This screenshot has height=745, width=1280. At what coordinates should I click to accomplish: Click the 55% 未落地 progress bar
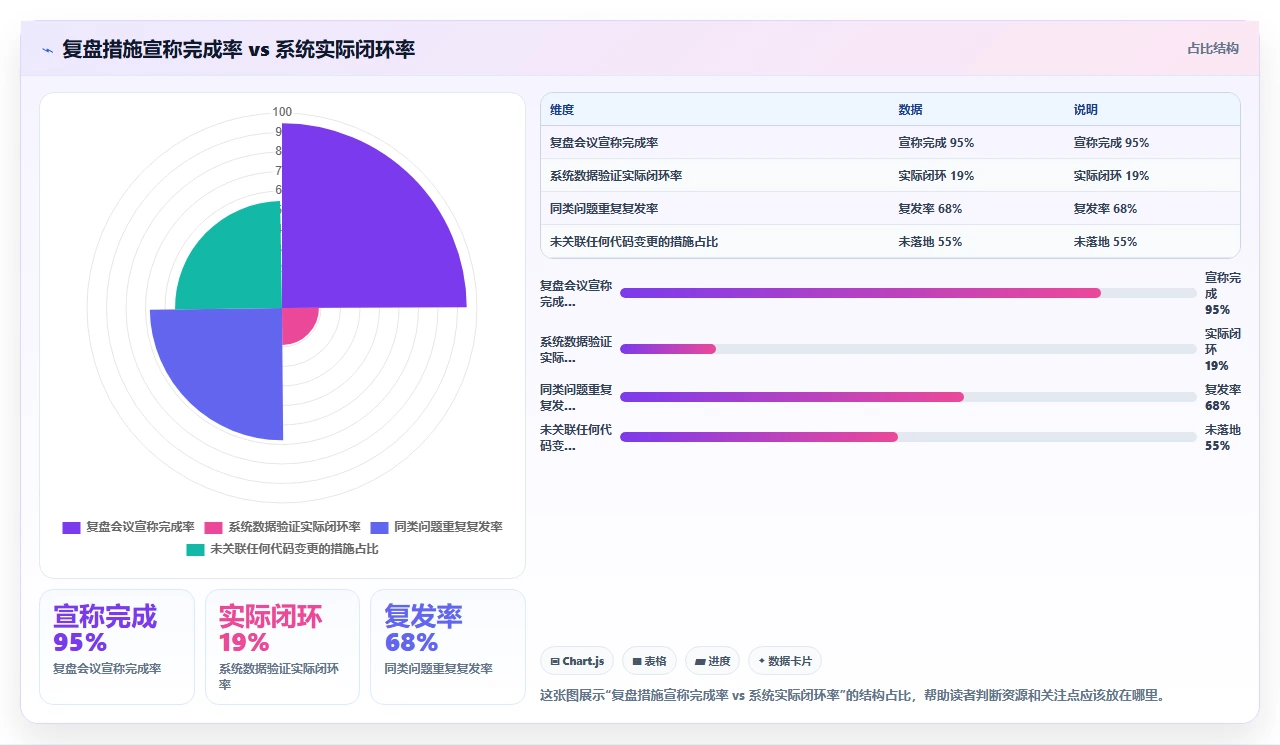pos(908,437)
